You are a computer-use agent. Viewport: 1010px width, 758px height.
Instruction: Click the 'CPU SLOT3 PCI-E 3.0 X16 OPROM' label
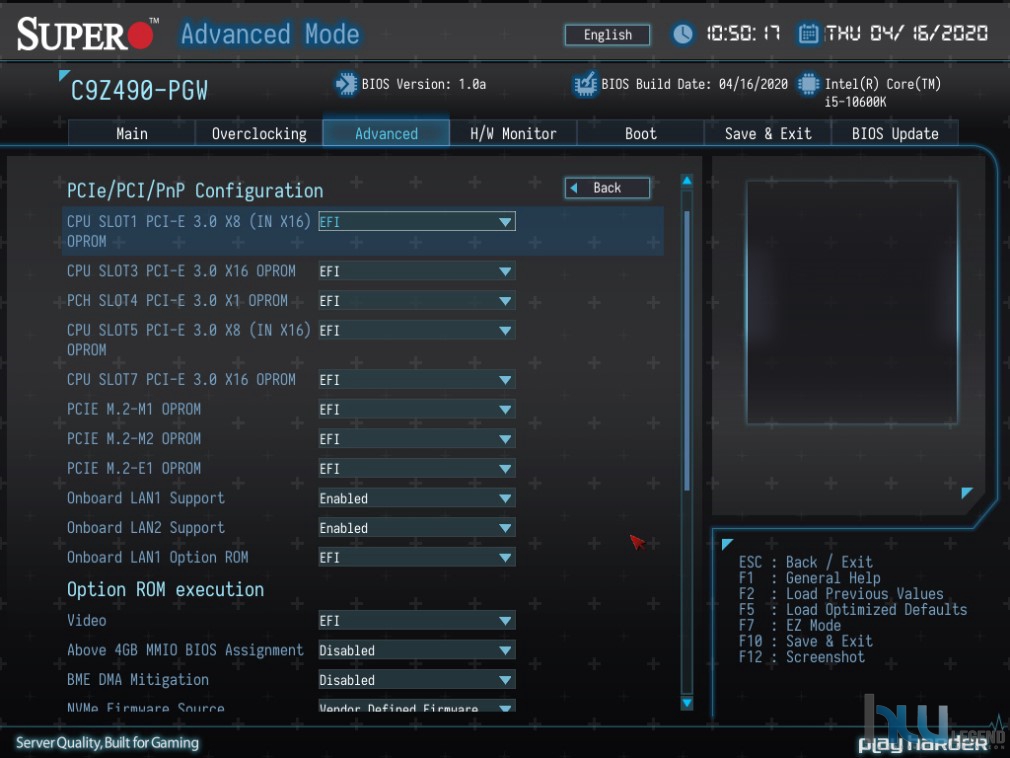tap(181, 271)
